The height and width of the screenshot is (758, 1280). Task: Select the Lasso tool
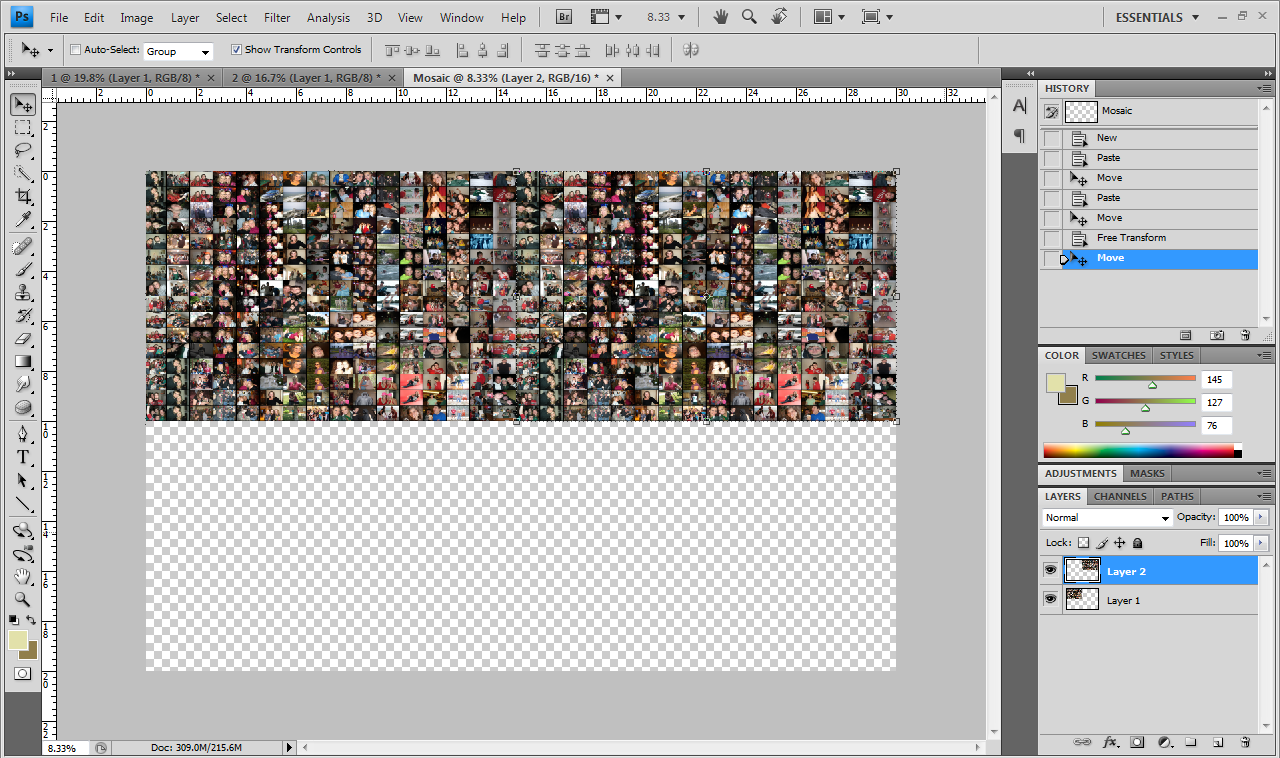pyautogui.click(x=22, y=151)
